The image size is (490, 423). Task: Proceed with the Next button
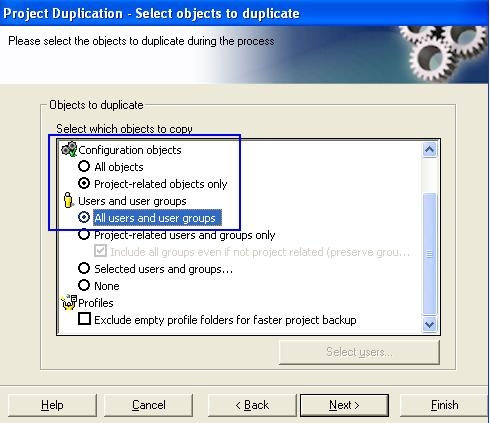click(x=344, y=405)
